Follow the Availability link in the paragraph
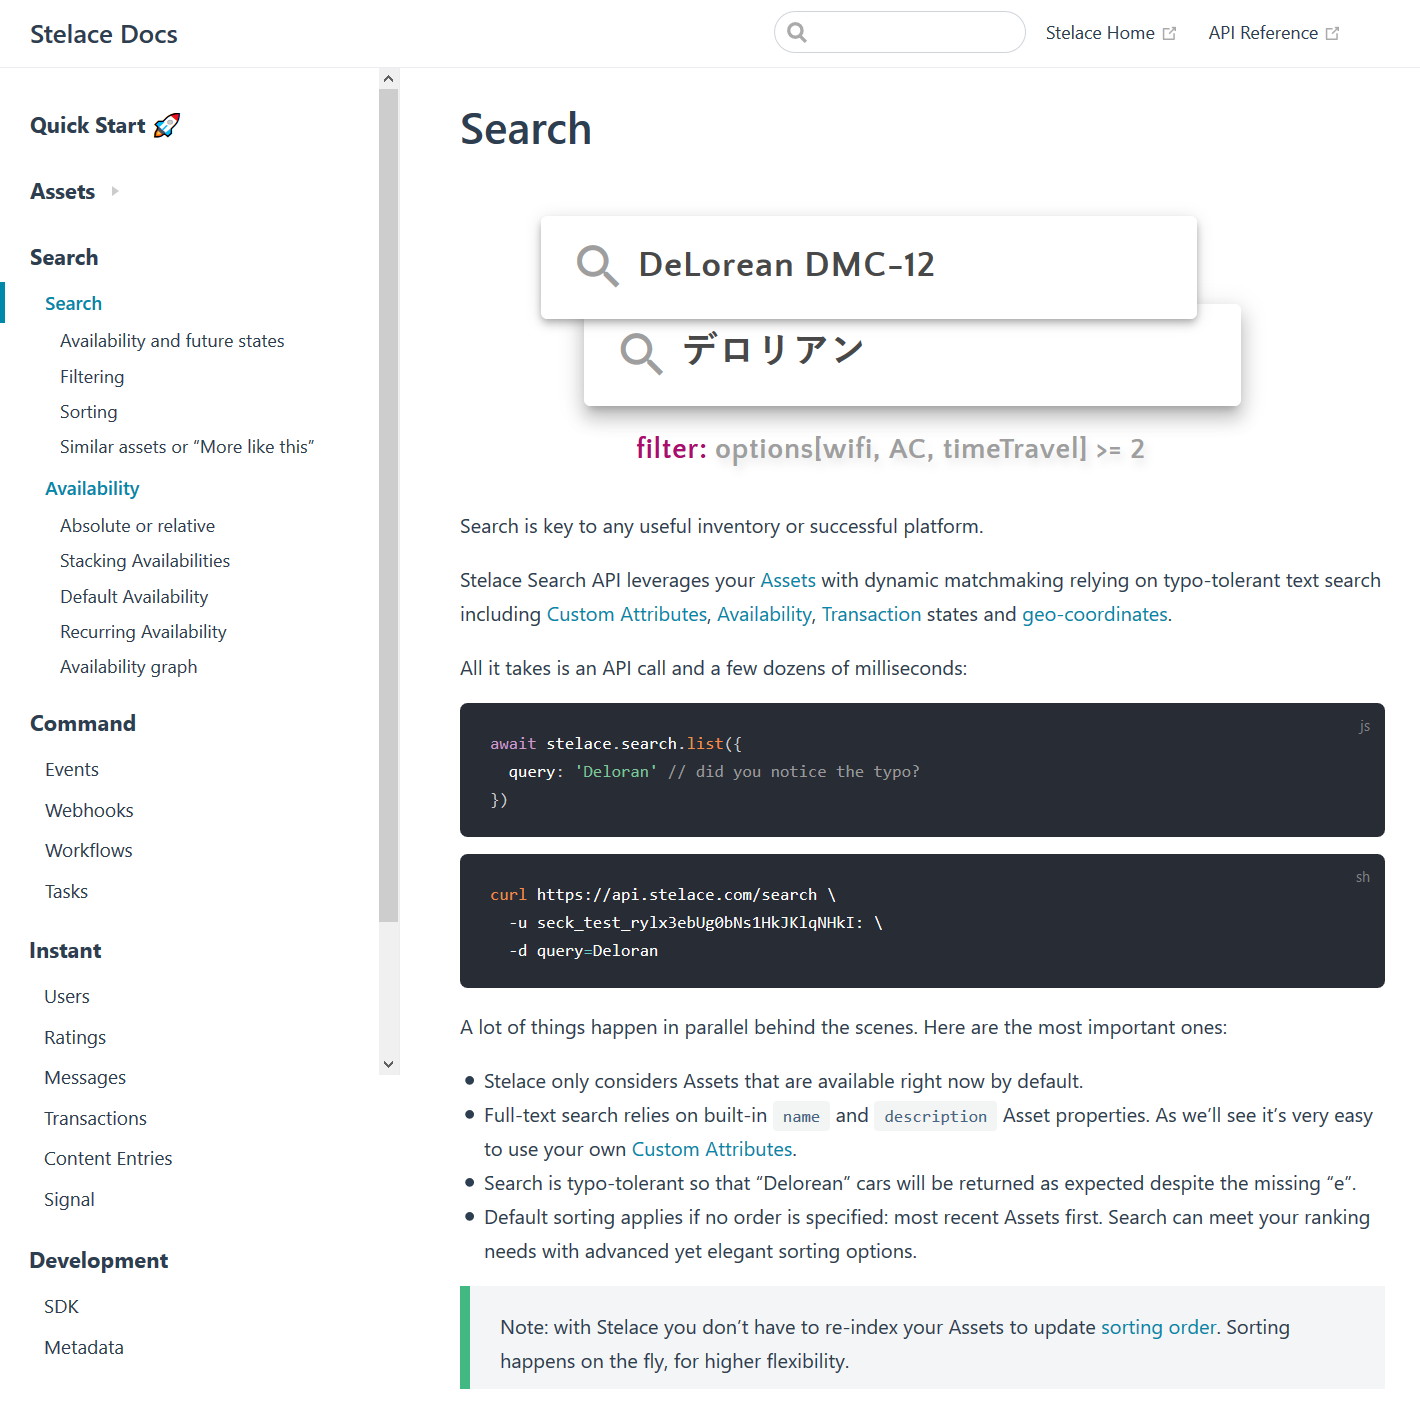Screen dimensions: 1420x1420 coord(764,614)
